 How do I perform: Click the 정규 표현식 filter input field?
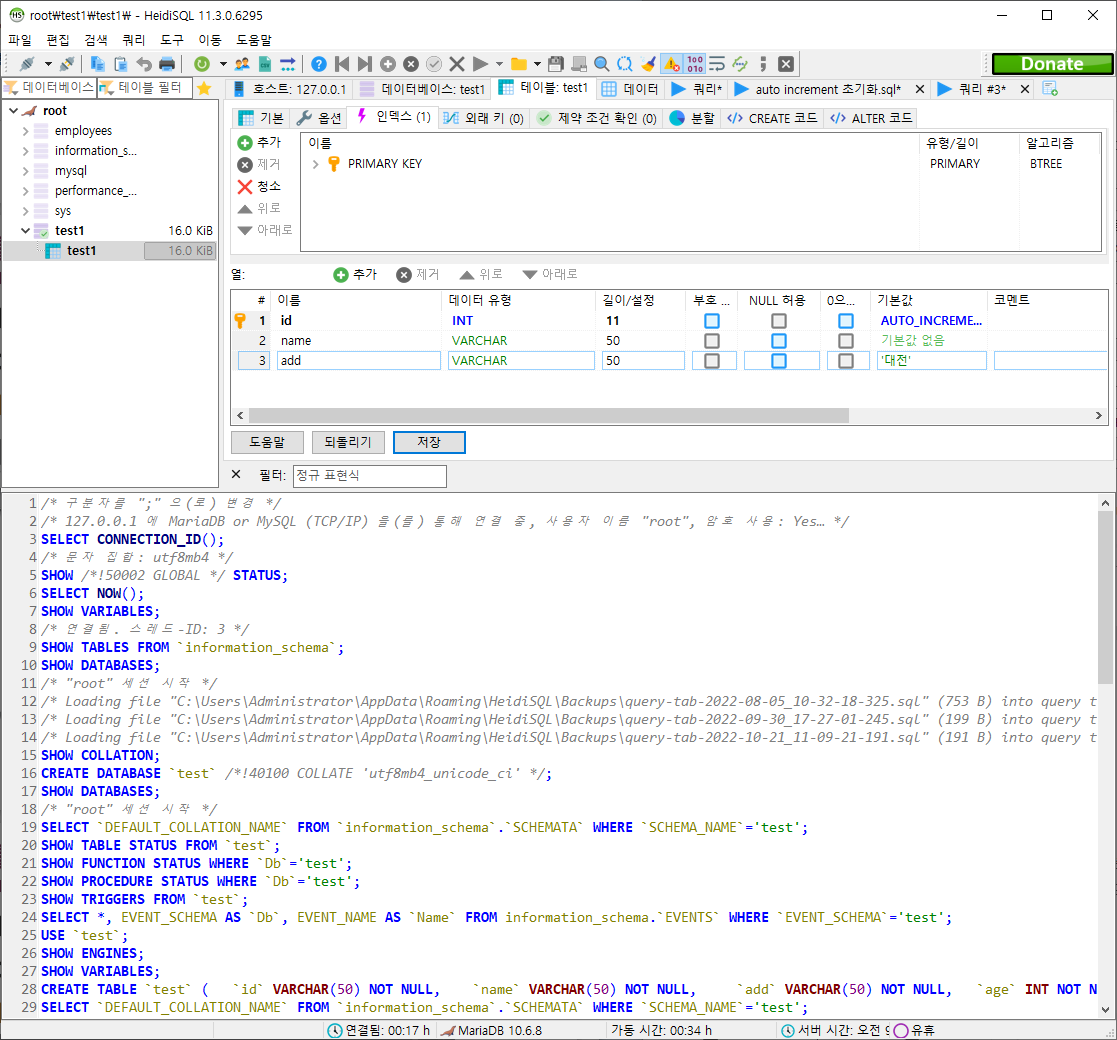pyautogui.click(x=370, y=476)
